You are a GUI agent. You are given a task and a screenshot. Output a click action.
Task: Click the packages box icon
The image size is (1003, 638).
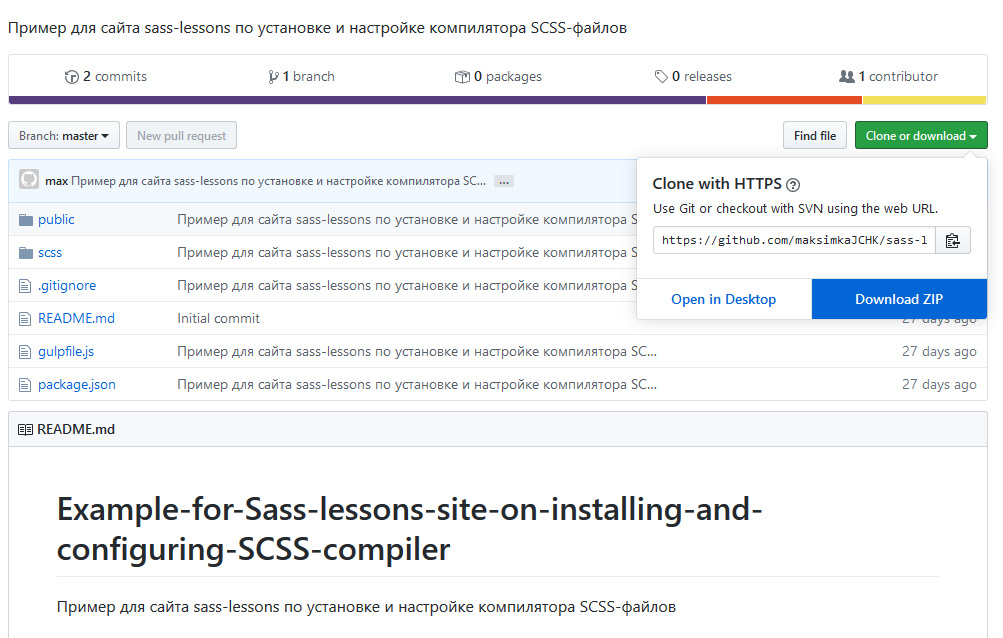click(x=462, y=77)
